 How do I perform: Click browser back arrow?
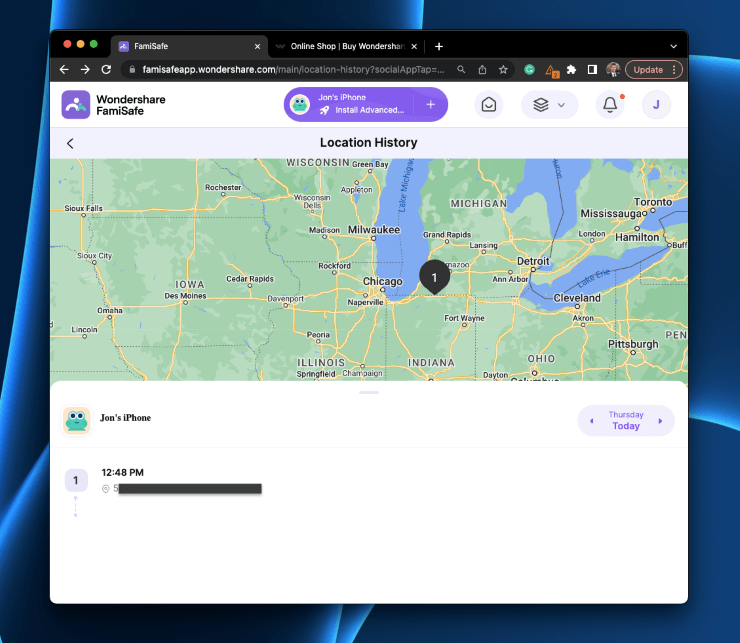click(x=64, y=69)
